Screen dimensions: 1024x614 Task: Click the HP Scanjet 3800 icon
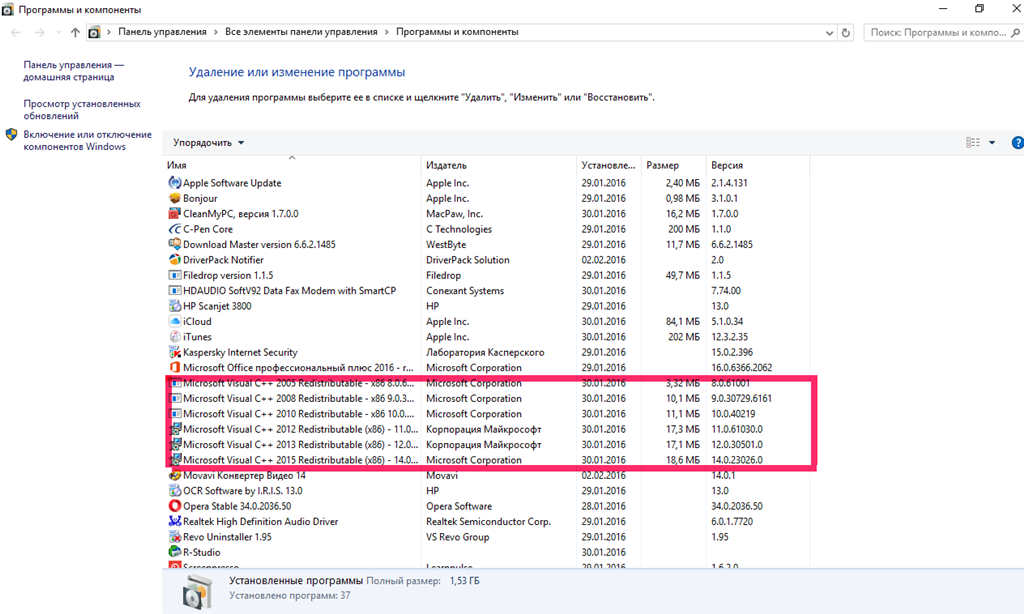pos(174,306)
